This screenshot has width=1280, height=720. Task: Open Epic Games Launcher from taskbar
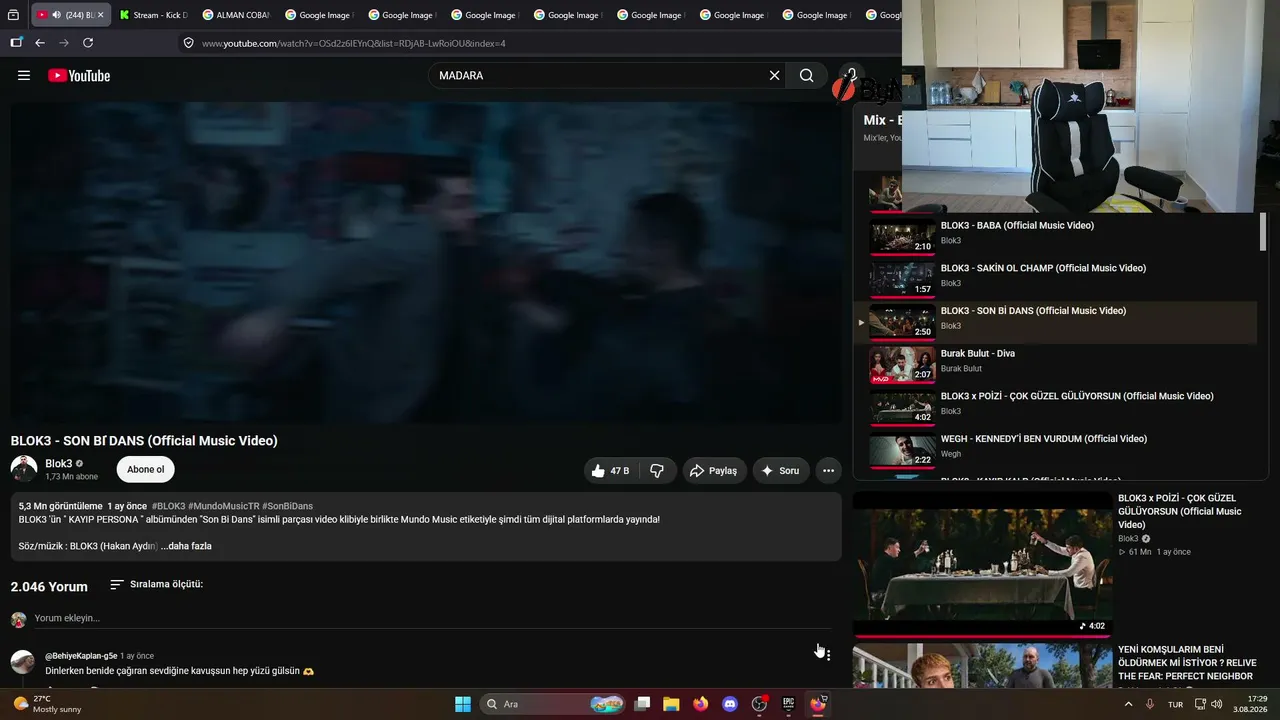788,704
